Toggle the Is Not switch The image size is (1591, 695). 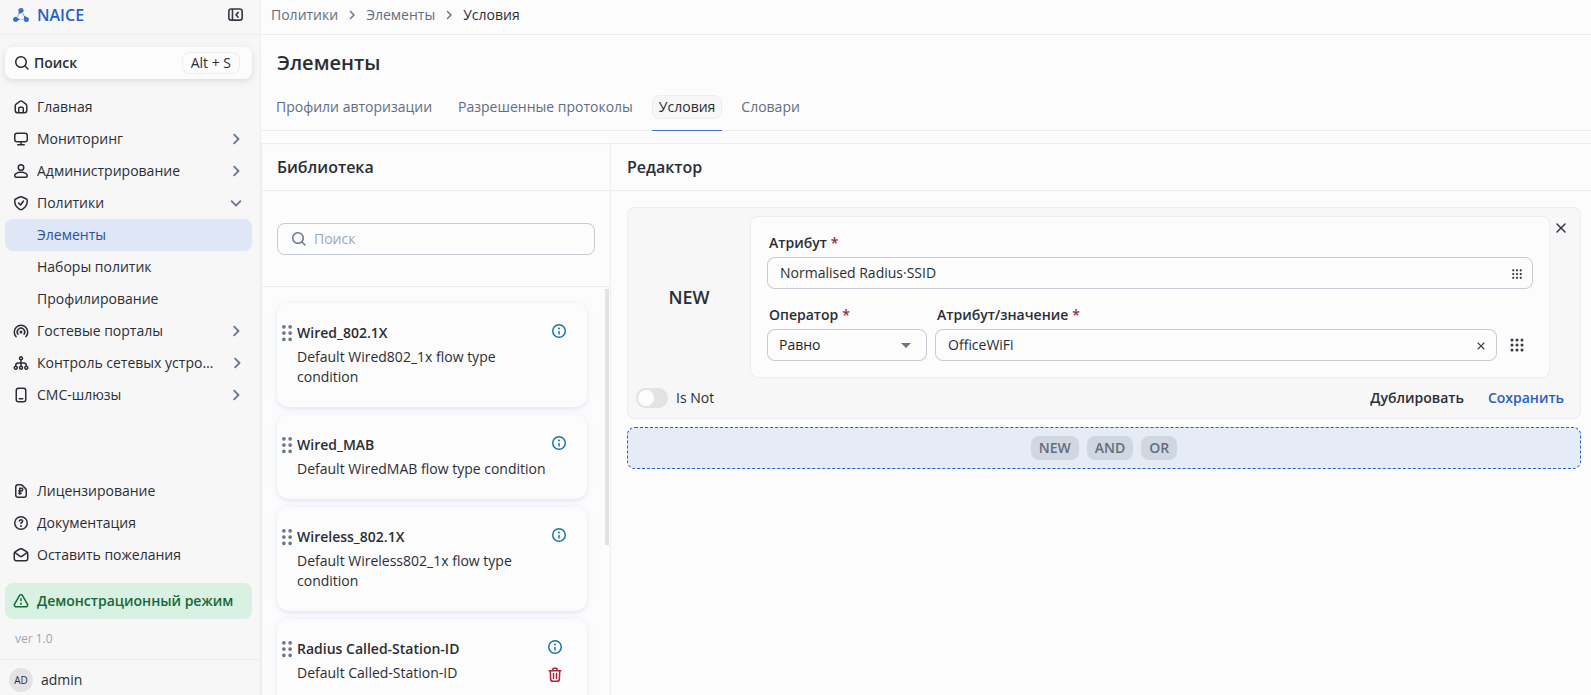(652, 398)
